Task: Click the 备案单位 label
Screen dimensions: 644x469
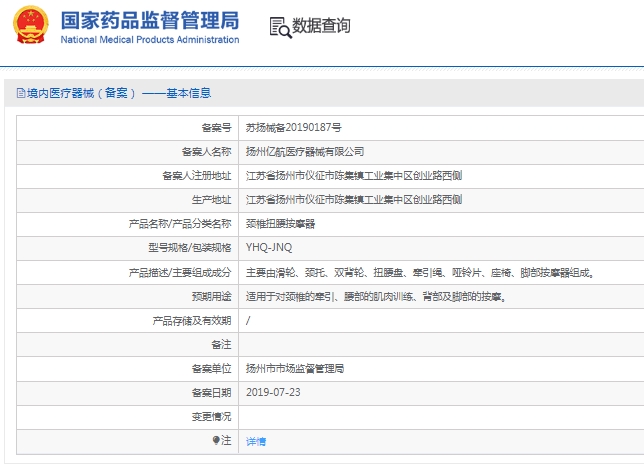Action: [212, 368]
